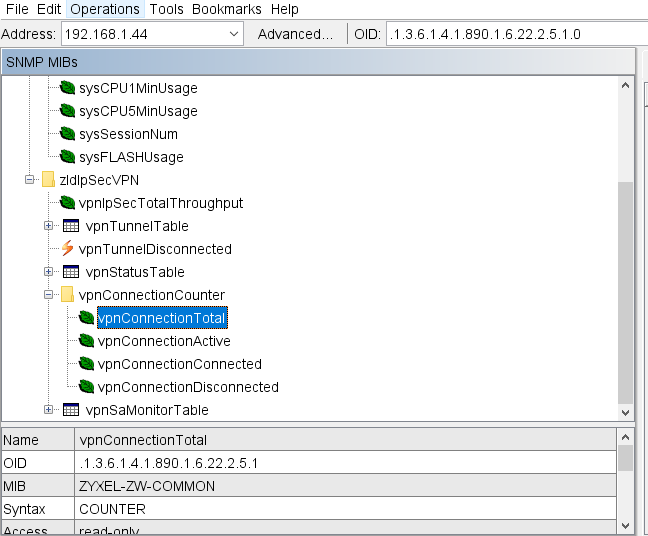648x536 pixels.
Task: Select vpnSaMonitorTable in the tree
Action: [147, 410]
